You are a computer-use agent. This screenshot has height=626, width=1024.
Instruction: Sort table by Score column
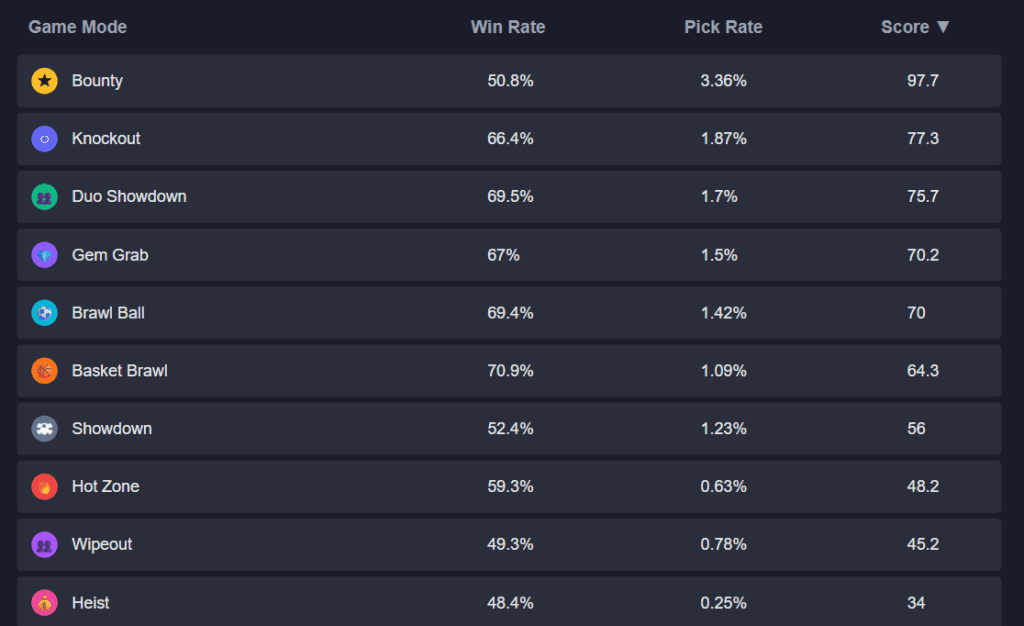(915, 27)
